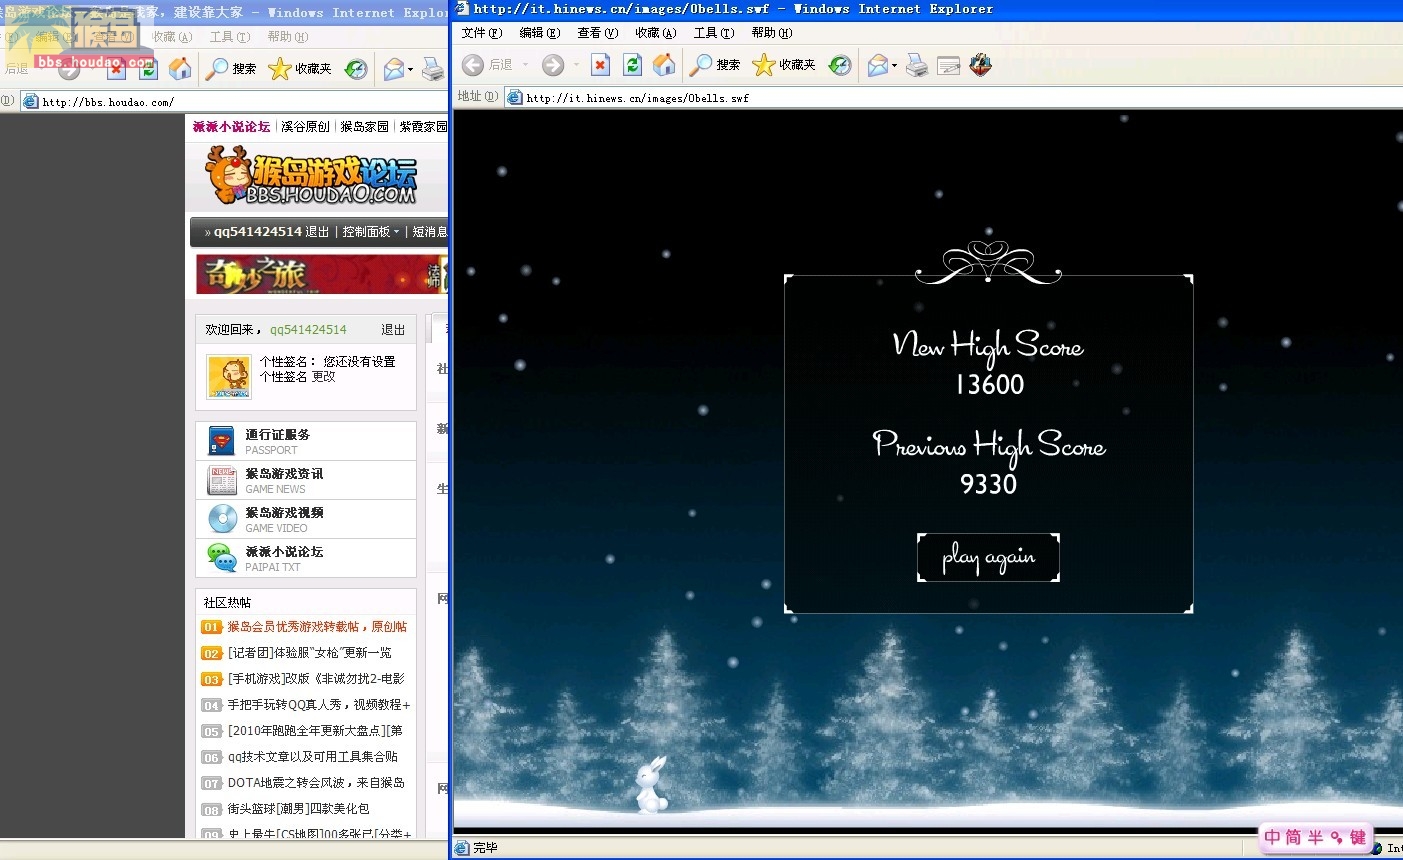The height and width of the screenshot is (860, 1403).
Task: Click the IE page icon beside it.hinews.cn address
Action: click(x=515, y=98)
